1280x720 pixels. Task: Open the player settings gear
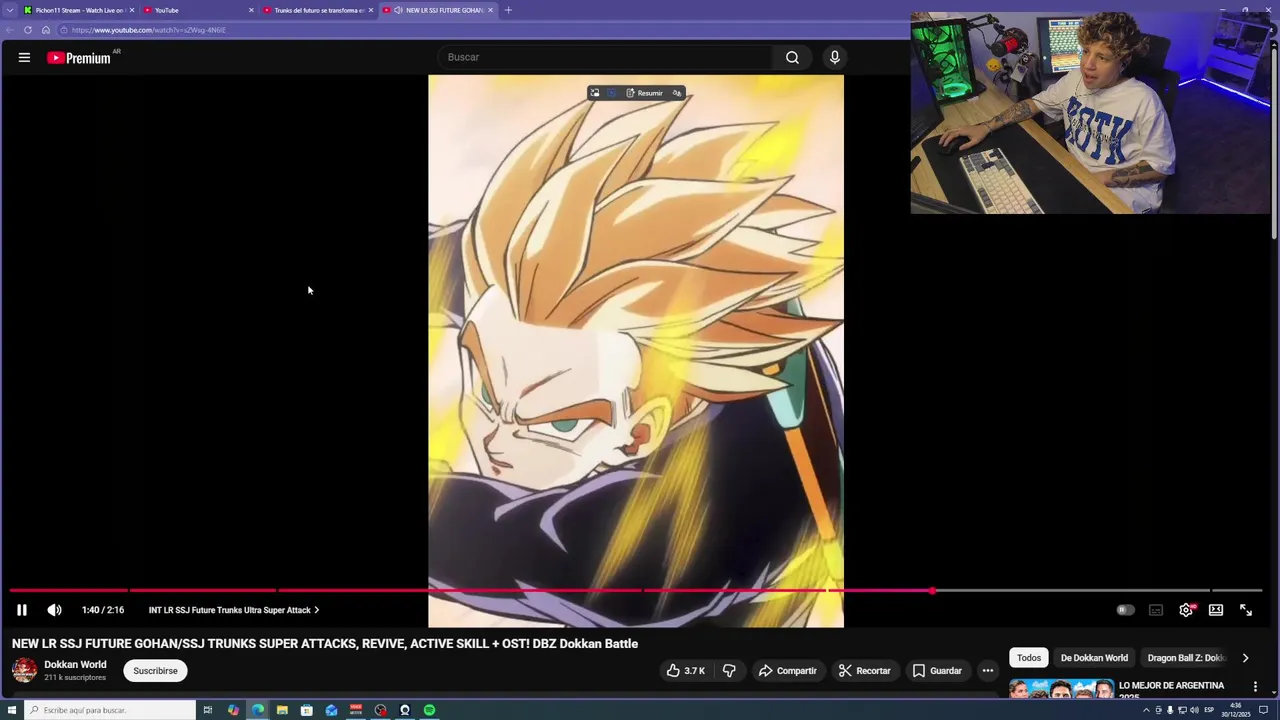click(x=1186, y=610)
